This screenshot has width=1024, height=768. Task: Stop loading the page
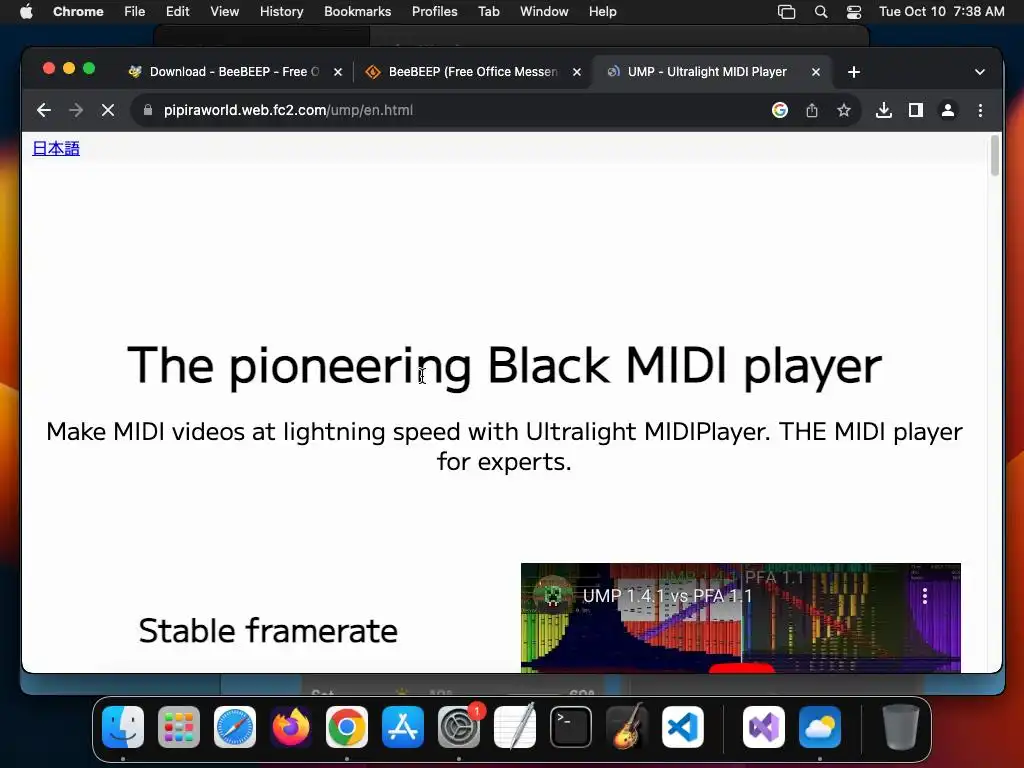108,110
